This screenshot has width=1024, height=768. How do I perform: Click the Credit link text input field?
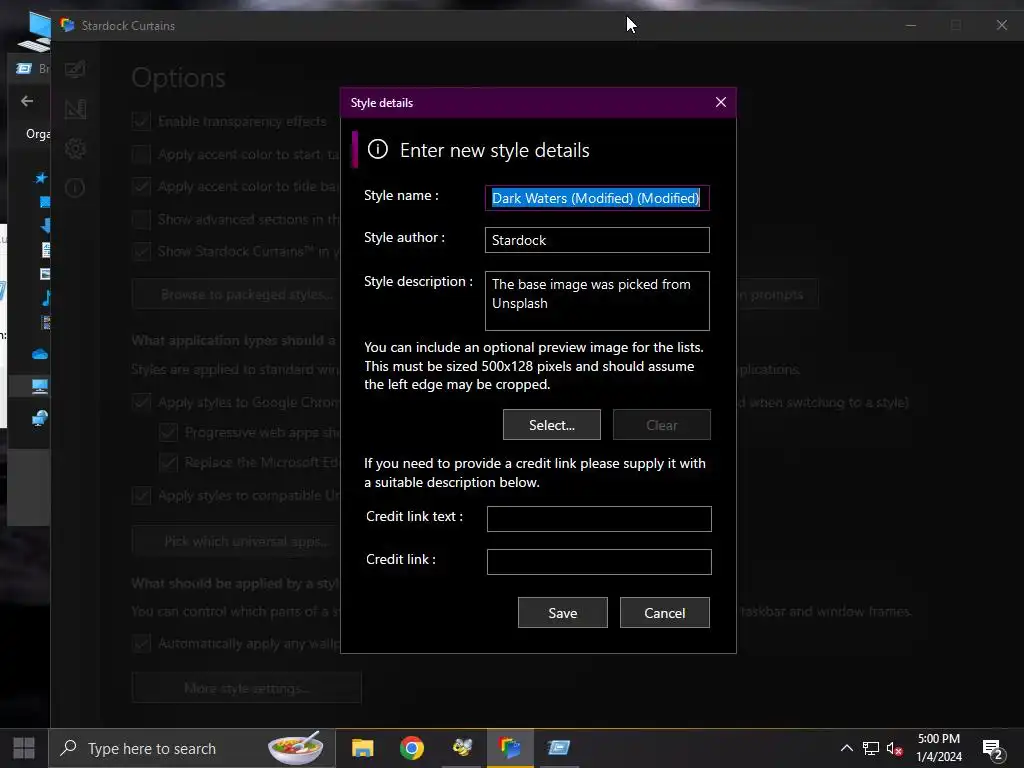point(599,519)
